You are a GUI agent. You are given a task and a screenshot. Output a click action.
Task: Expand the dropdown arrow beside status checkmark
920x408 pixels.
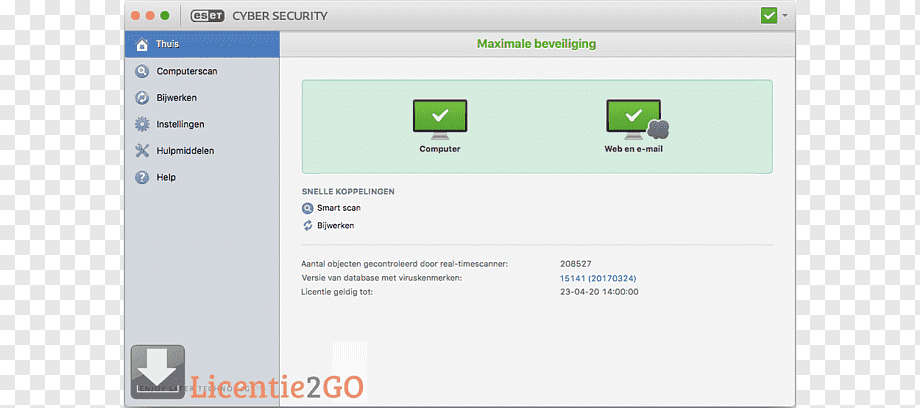click(785, 15)
